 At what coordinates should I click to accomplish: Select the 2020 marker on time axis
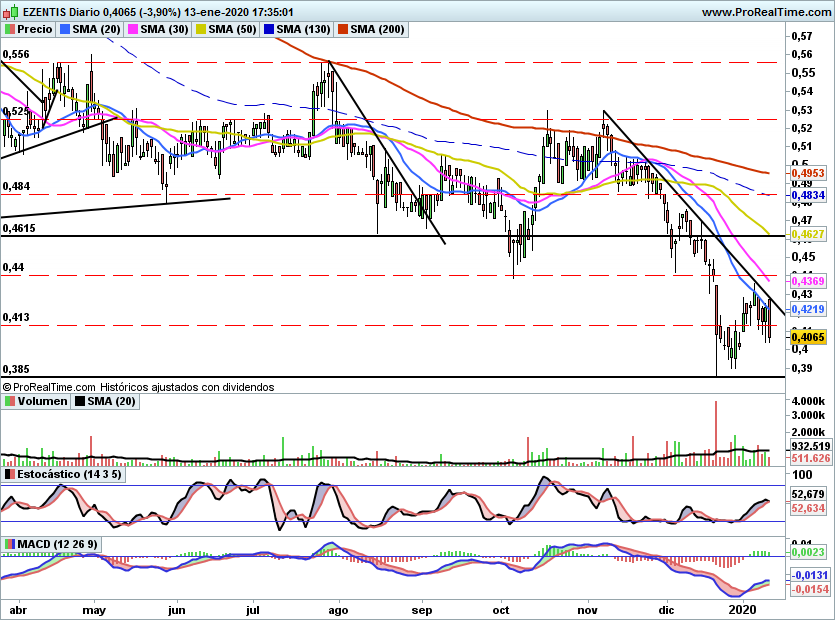[741, 609]
